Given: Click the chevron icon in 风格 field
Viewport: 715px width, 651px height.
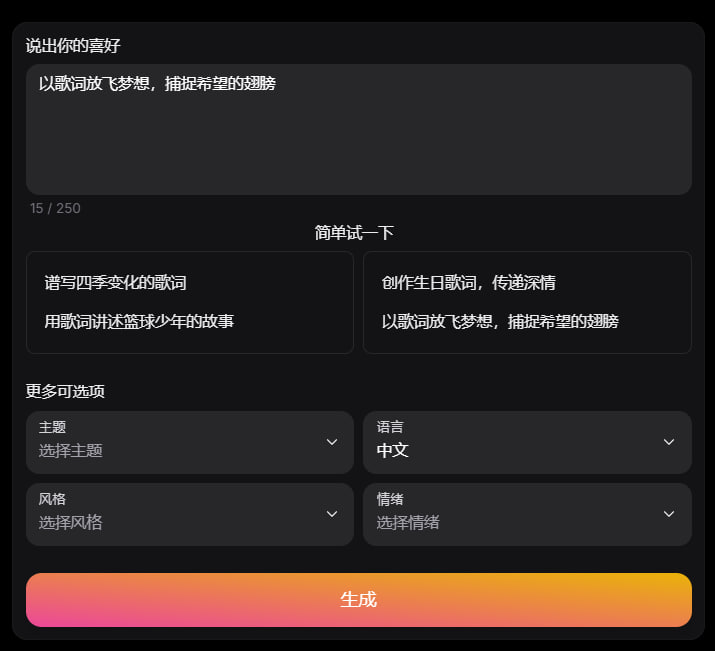Looking at the screenshot, I should pyautogui.click(x=332, y=514).
